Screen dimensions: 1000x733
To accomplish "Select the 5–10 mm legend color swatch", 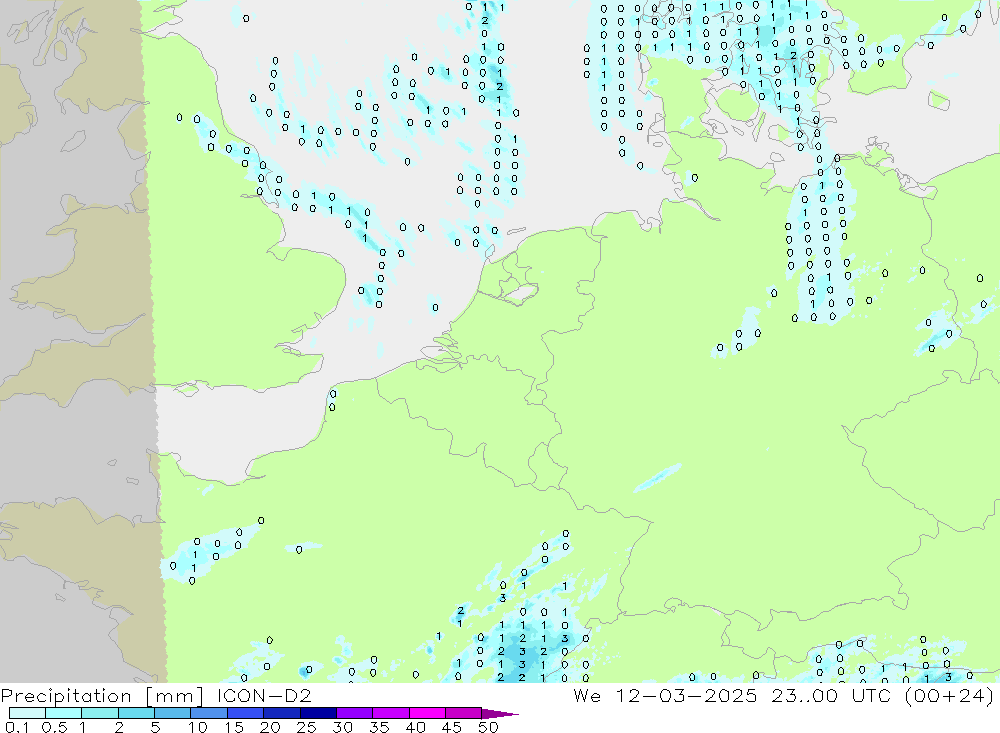I will click(x=173, y=713).
